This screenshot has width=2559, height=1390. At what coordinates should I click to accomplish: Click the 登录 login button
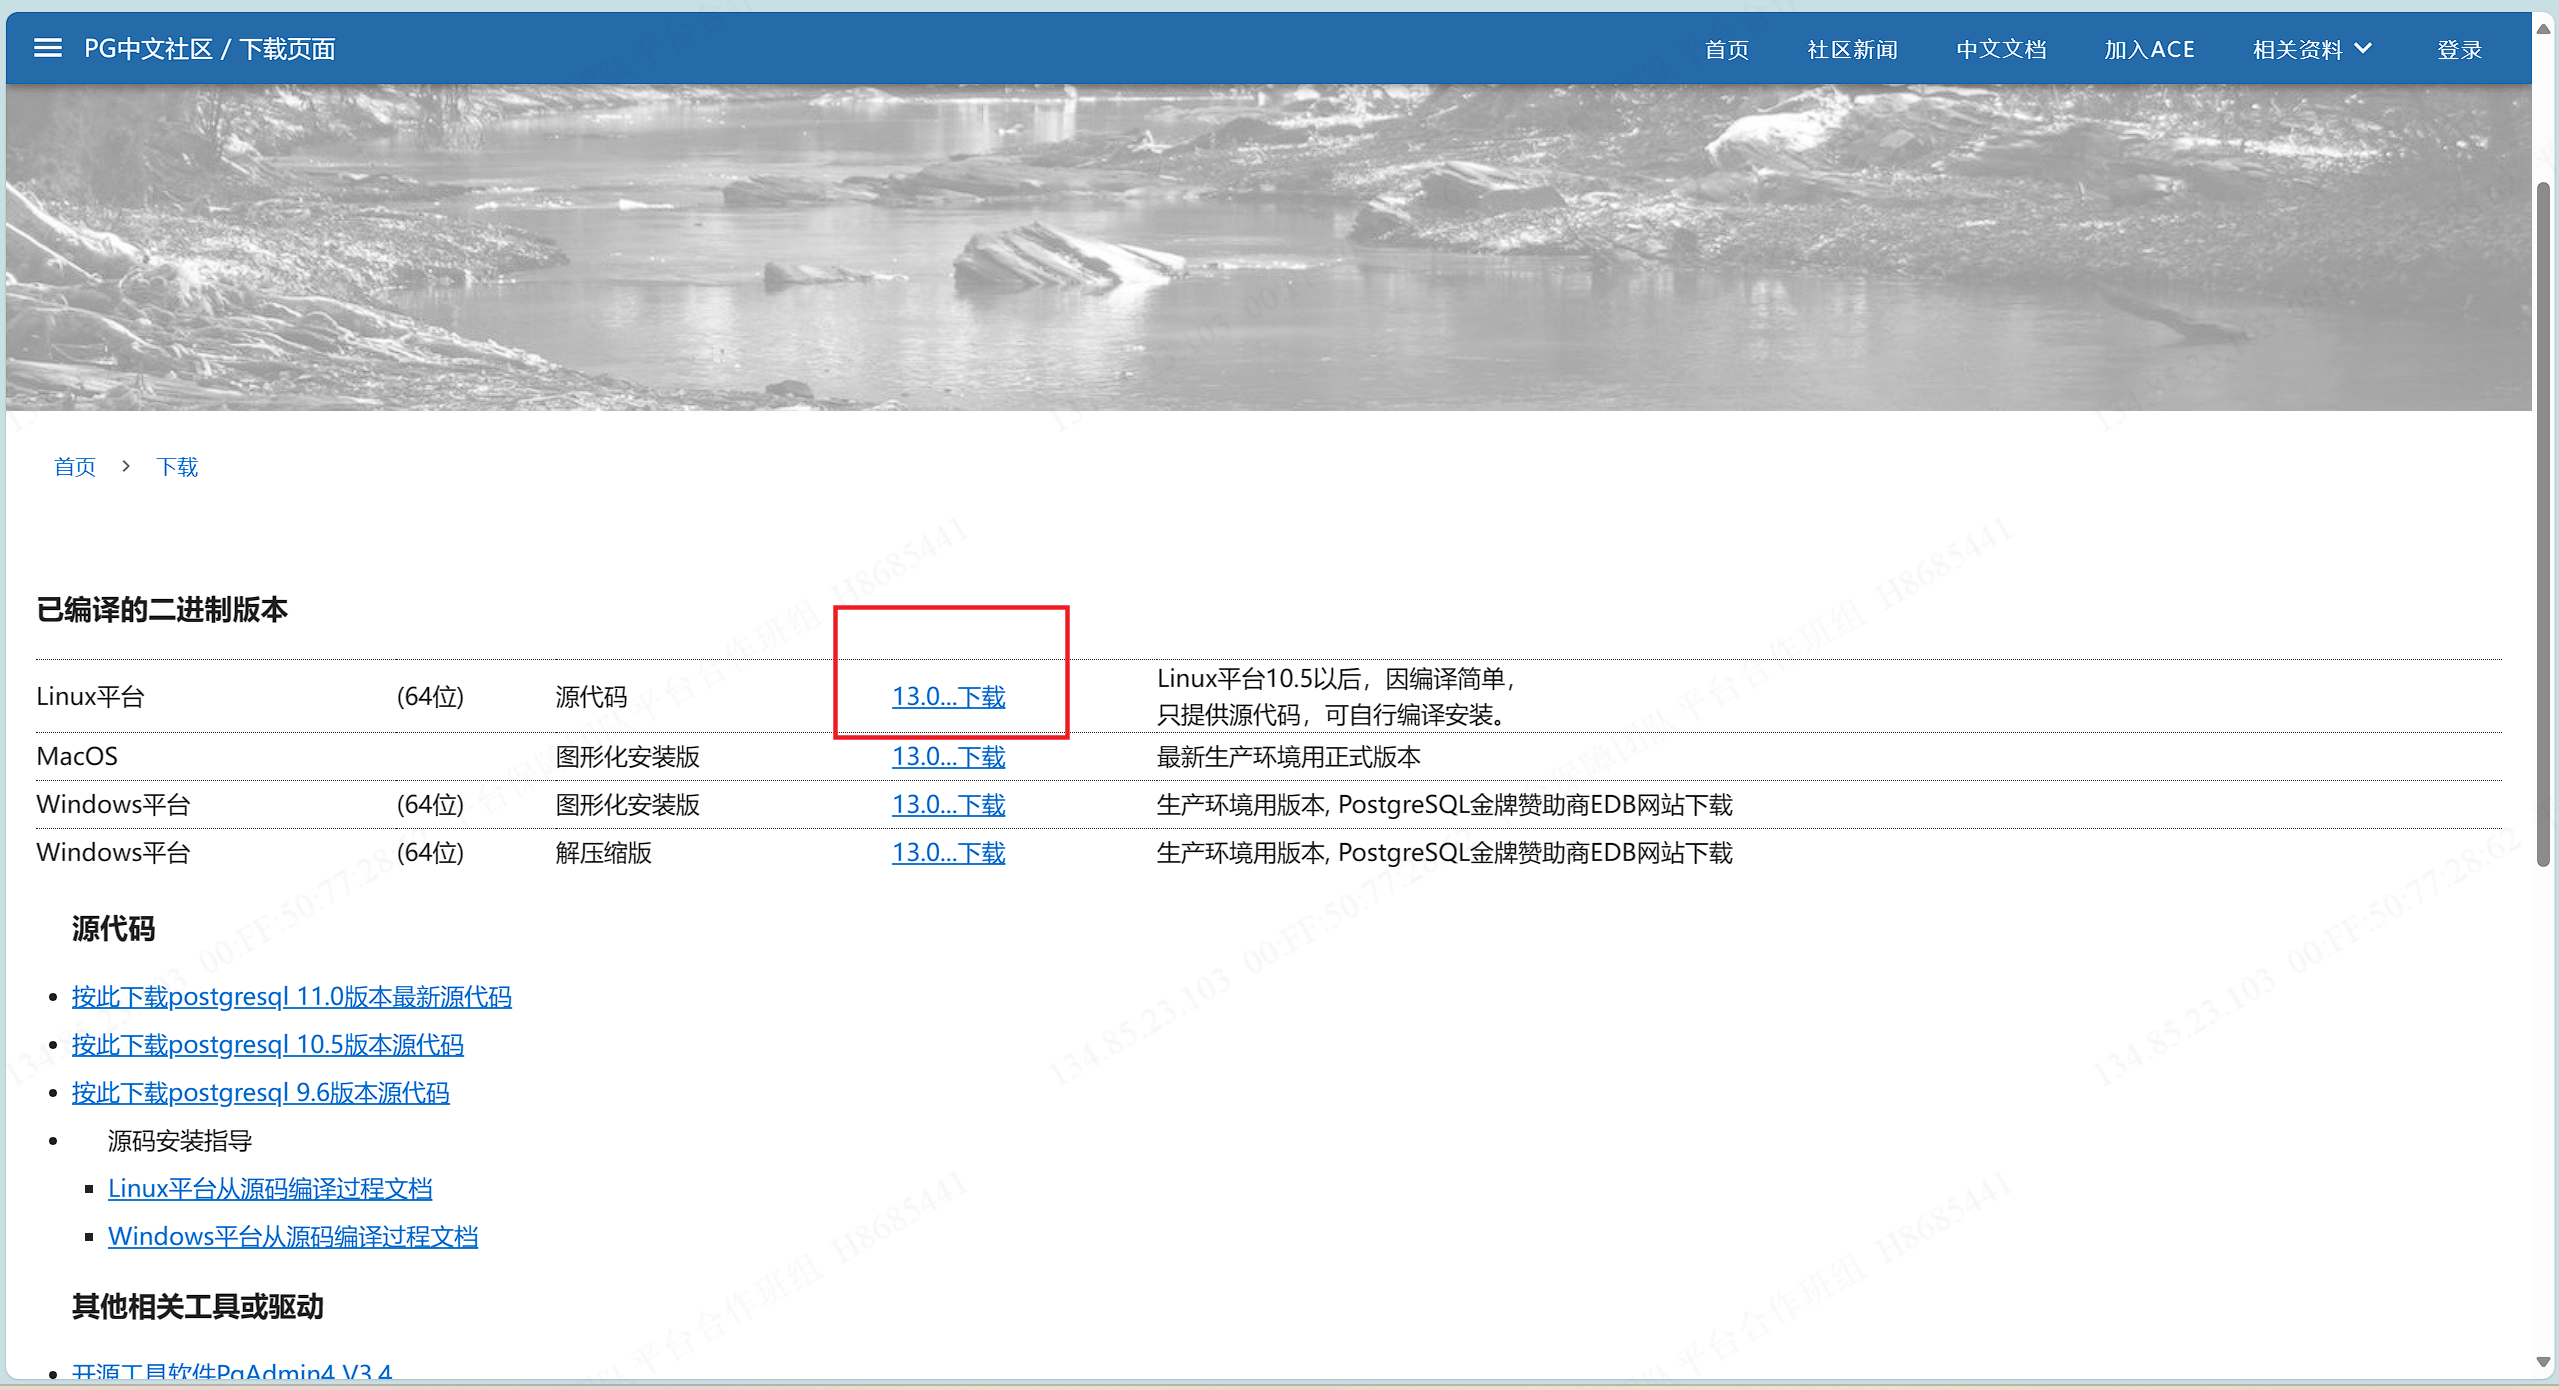[2458, 49]
